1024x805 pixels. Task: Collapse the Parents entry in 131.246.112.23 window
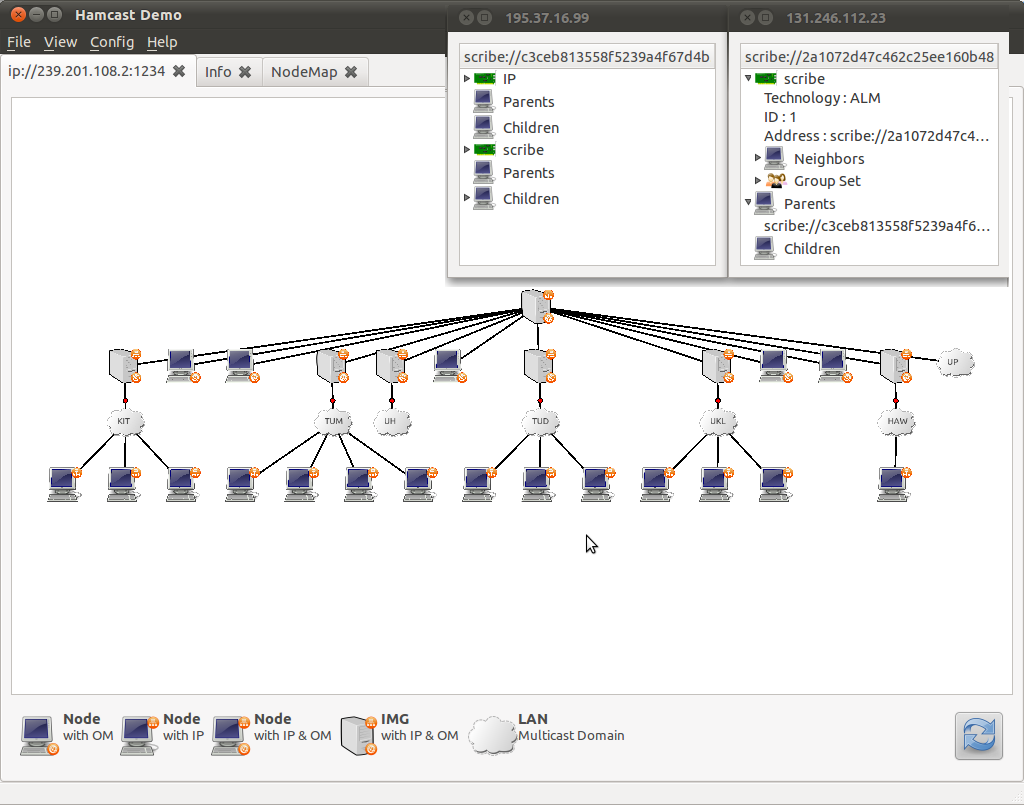pos(748,203)
